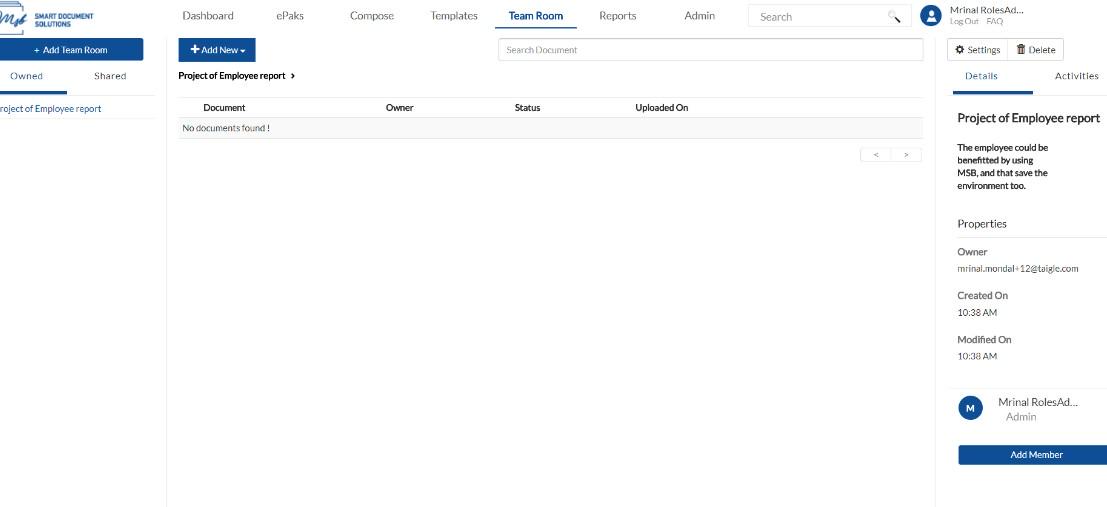This screenshot has width=1107, height=507.
Task: Click the Owner column header
Action: pos(400,108)
